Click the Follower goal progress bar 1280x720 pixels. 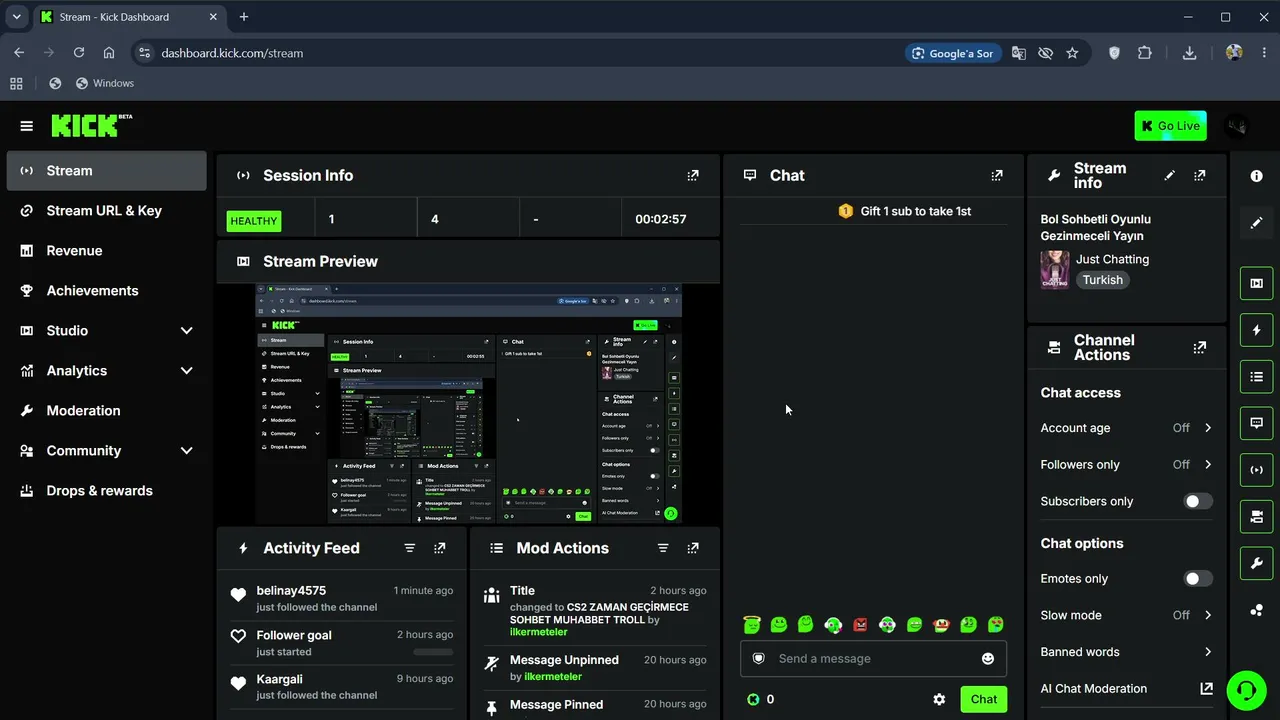coord(433,652)
